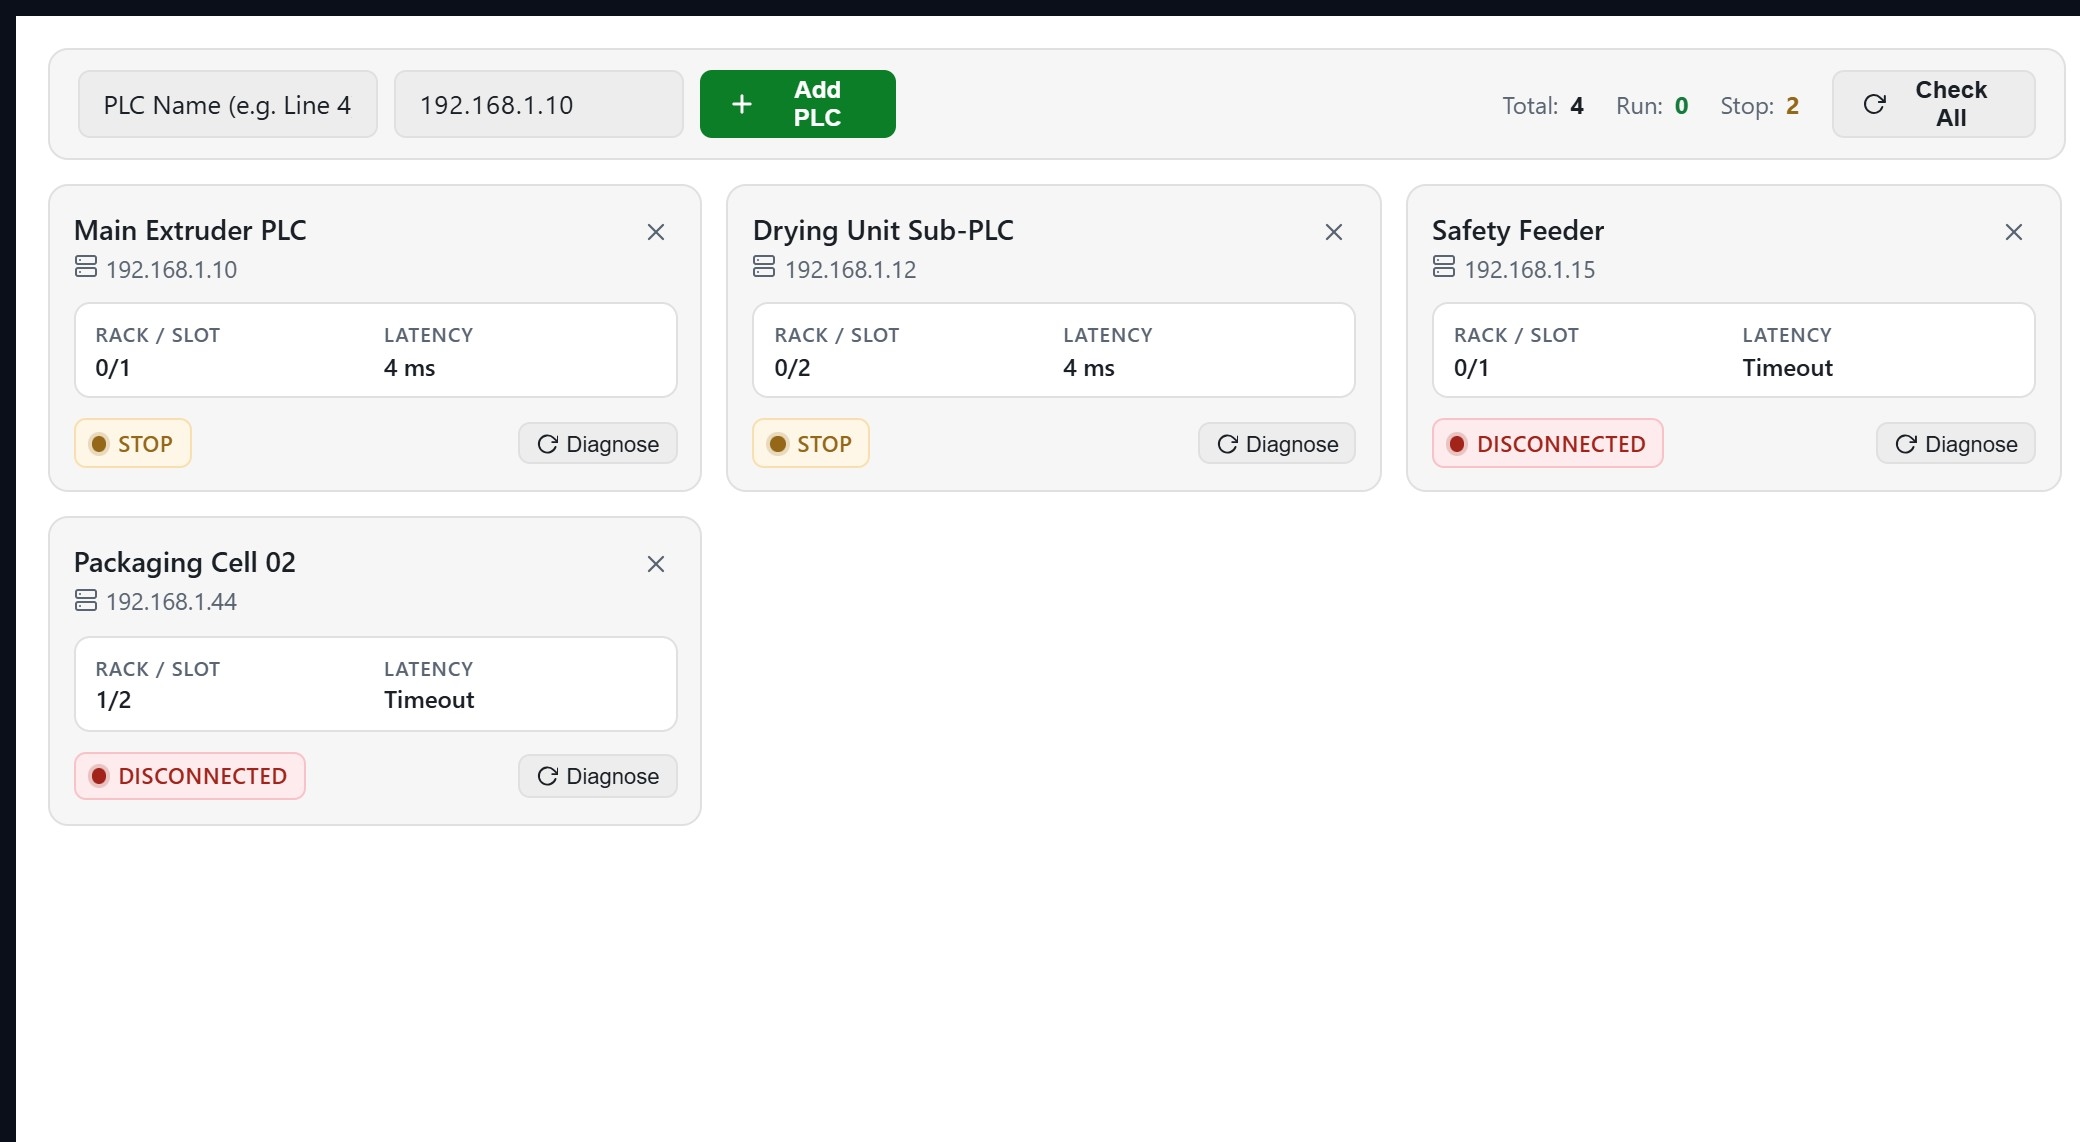Click the STOP badge on Main Extruder PLC
Viewport: 2080px width, 1142px height.
click(133, 444)
